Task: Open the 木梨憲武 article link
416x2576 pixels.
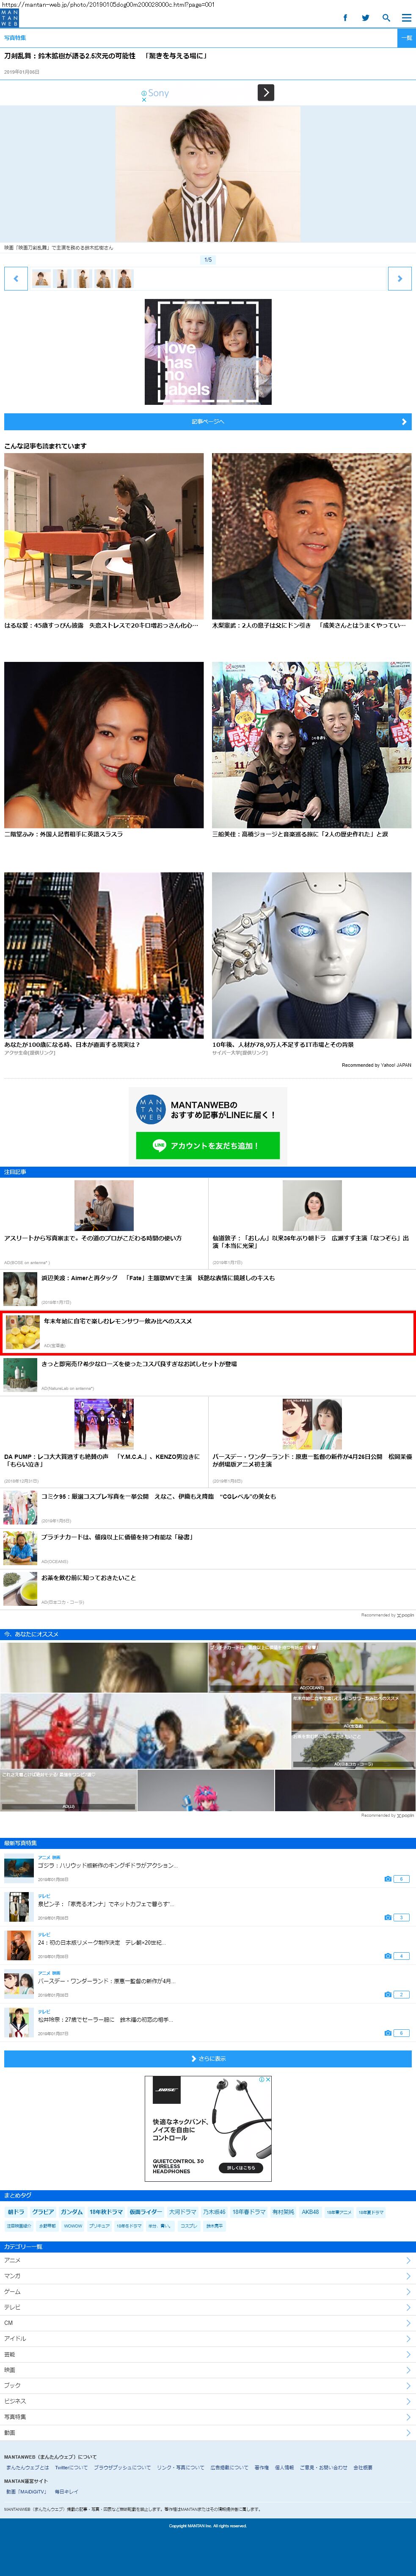Action: (x=311, y=541)
